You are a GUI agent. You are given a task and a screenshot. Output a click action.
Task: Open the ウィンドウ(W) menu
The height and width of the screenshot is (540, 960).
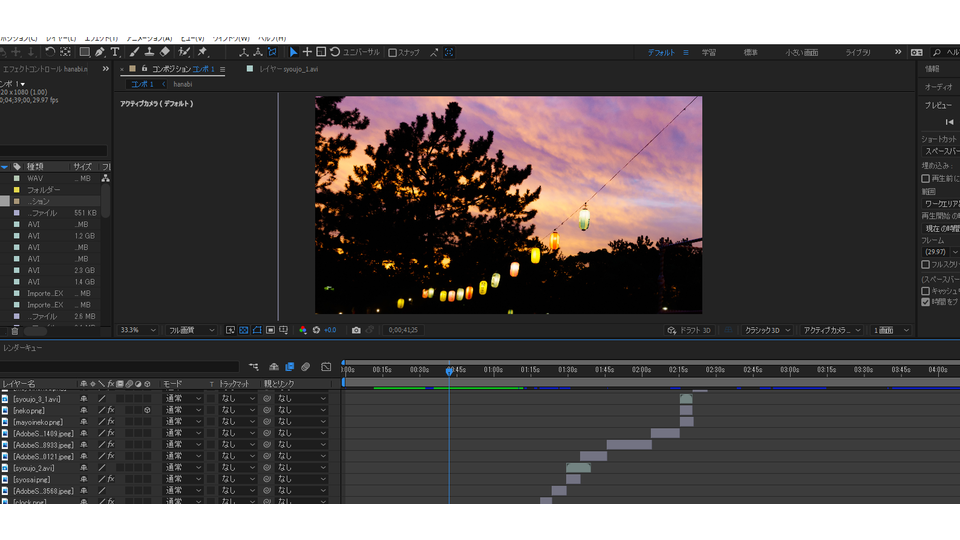(231, 39)
